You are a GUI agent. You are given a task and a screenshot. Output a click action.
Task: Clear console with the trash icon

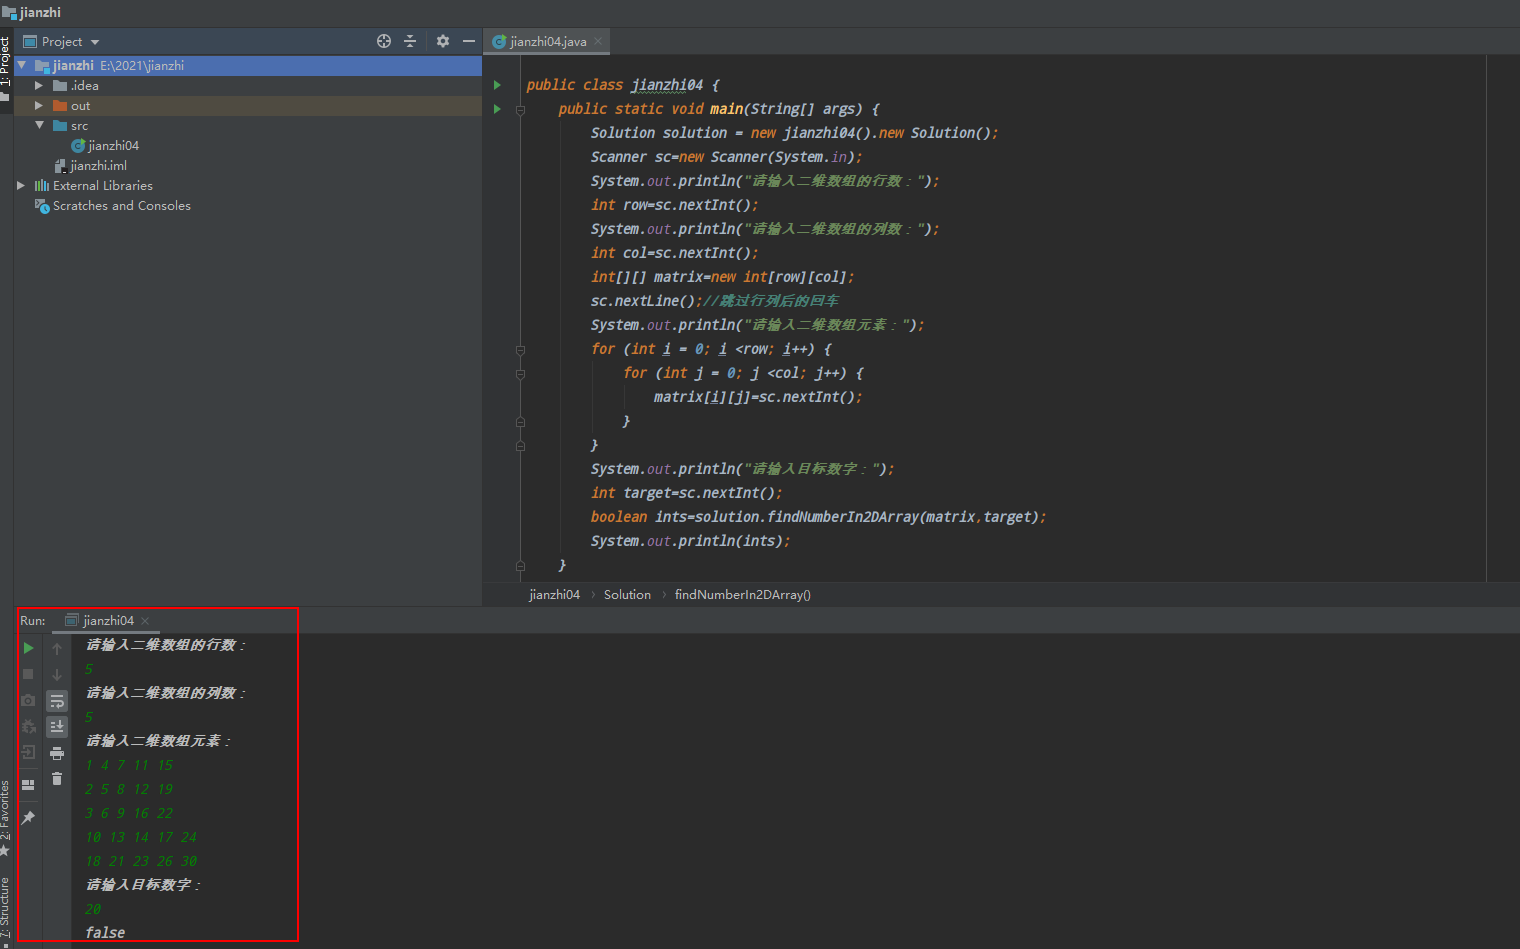[57, 778]
